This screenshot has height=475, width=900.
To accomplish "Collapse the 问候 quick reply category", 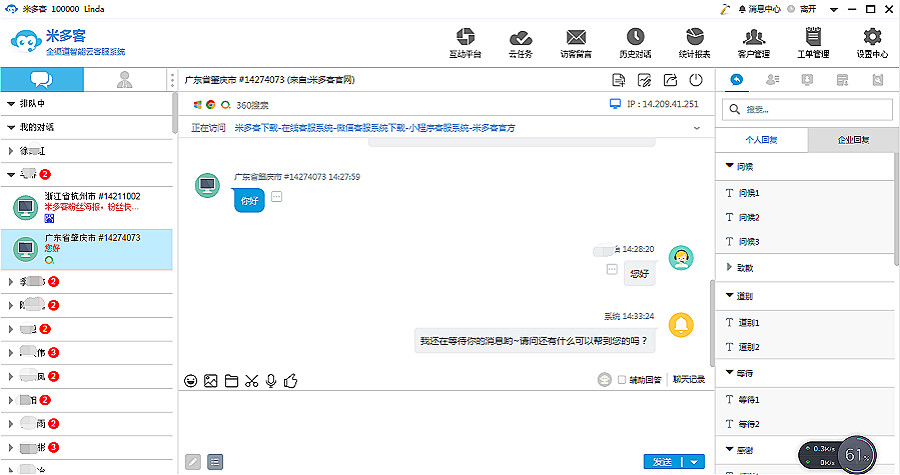I will (730, 166).
